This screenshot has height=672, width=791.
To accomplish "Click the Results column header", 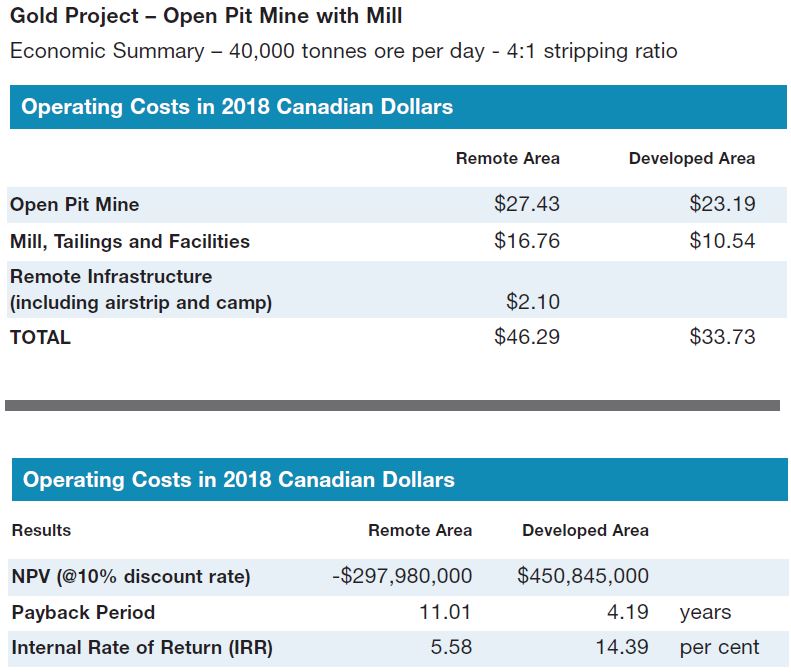I will [x=41, y=530].
